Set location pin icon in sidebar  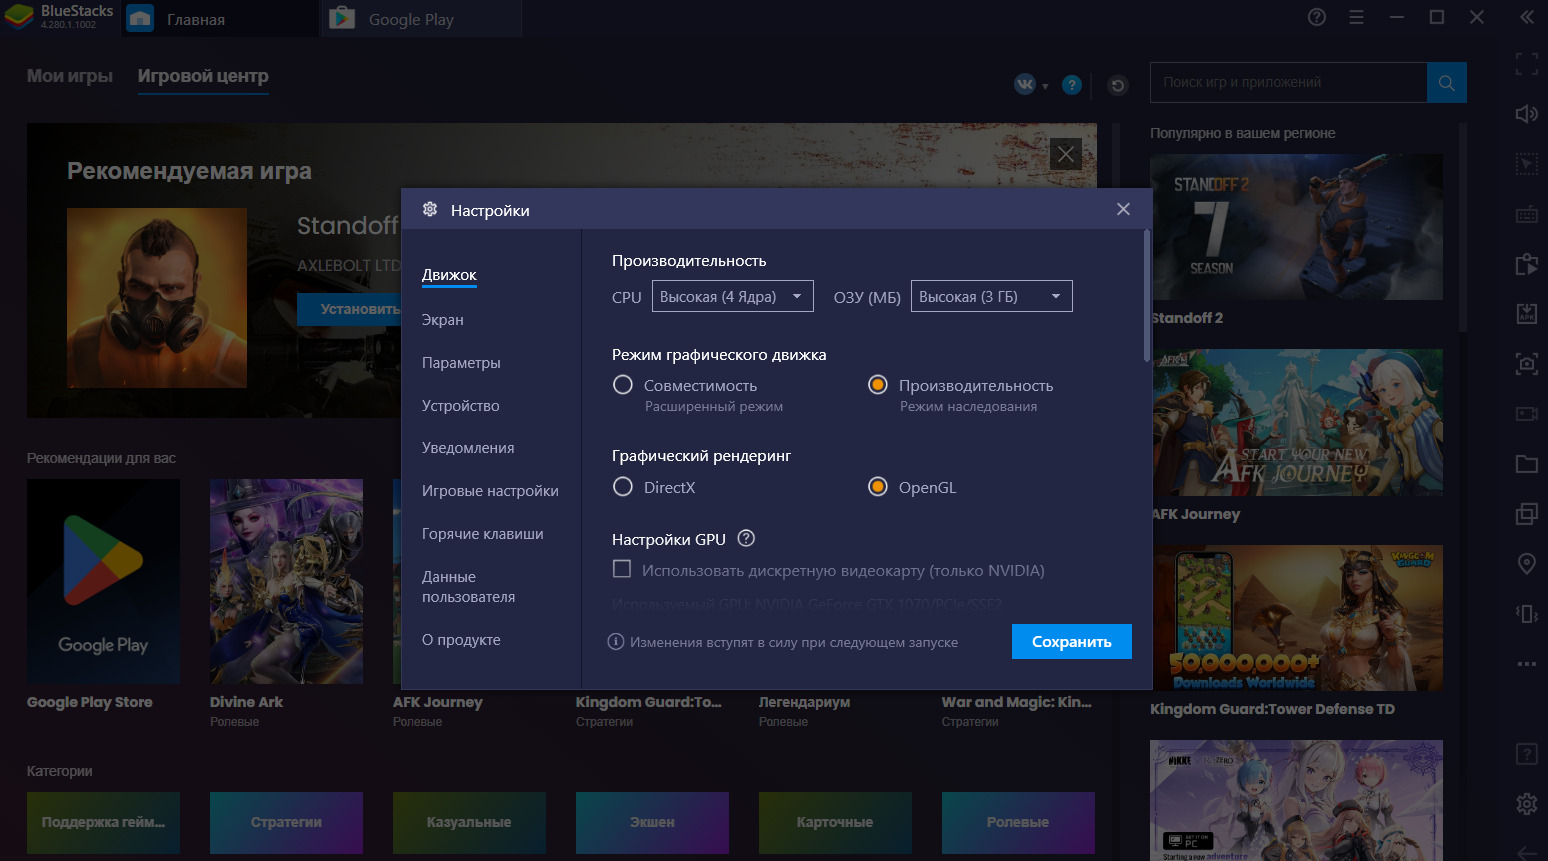[x=1527, y=564]
